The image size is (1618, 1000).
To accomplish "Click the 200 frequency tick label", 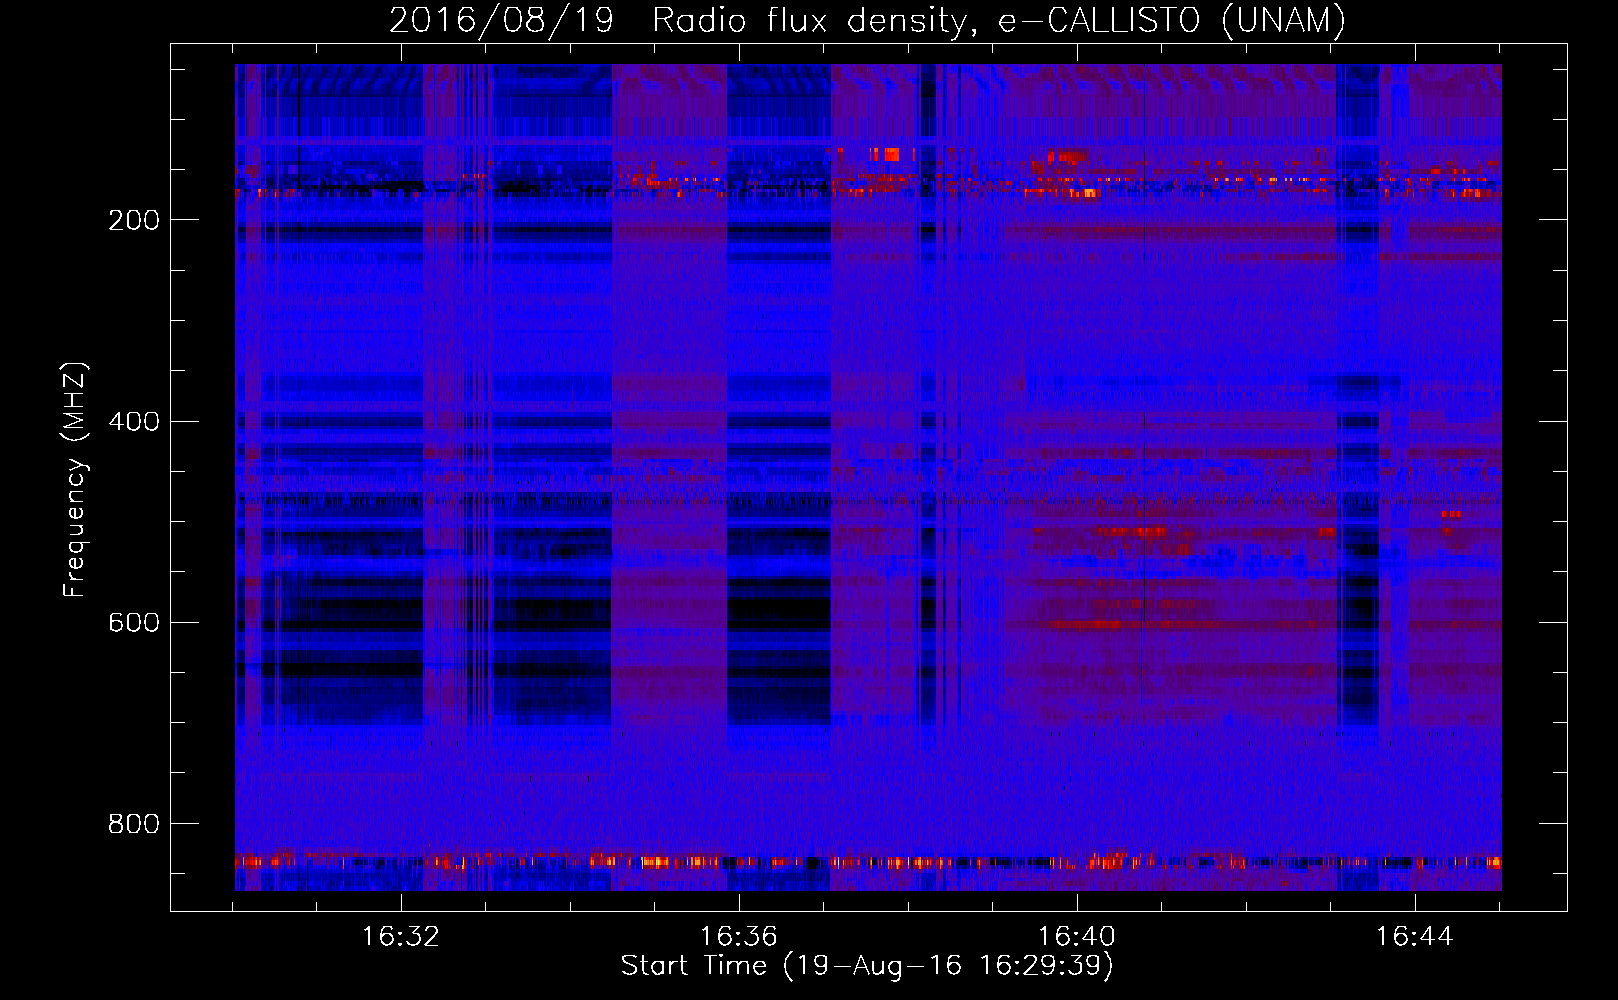I will click(x=133, y=220).
